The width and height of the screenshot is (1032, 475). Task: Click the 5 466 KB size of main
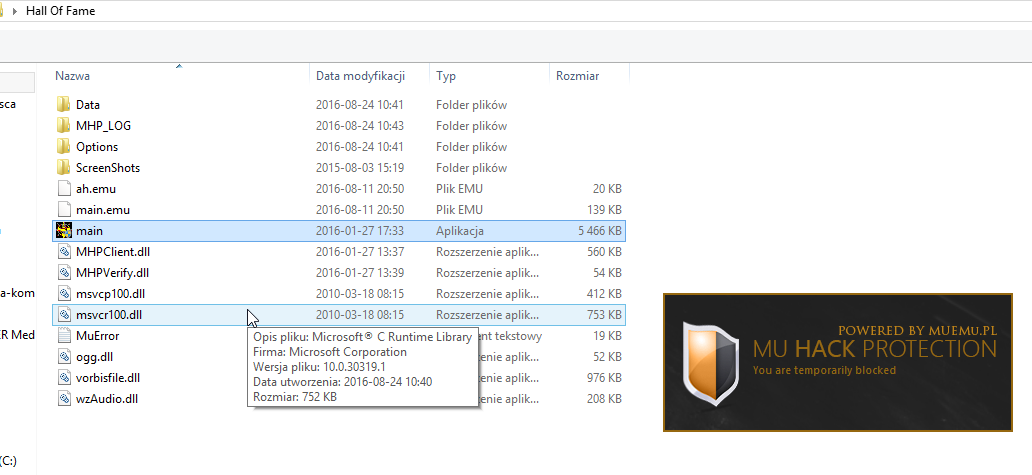(x=600, y=231)
